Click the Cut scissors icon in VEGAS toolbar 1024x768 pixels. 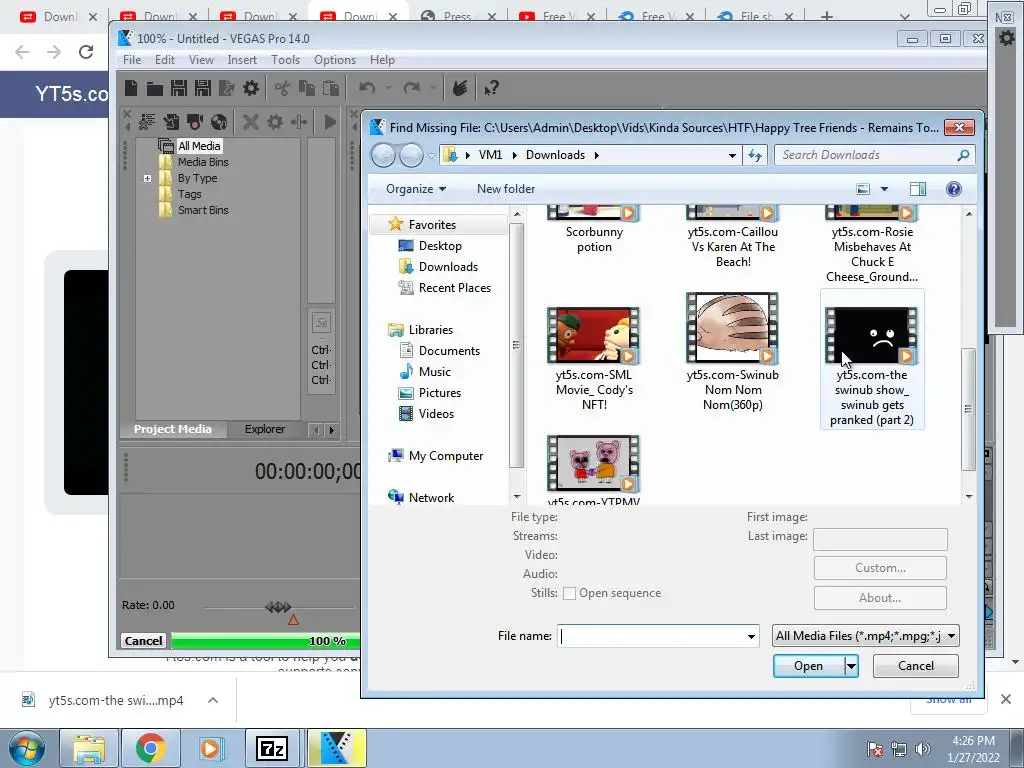click(x=282, y=88)
